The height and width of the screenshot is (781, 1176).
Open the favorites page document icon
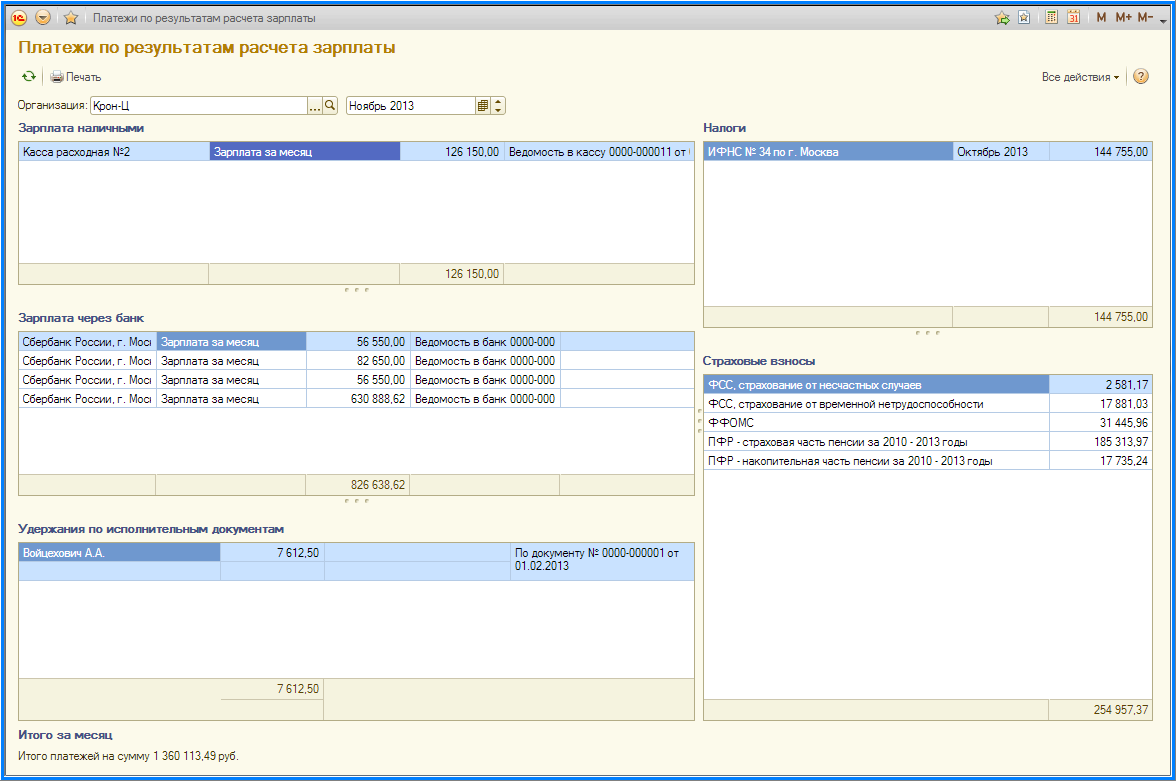(x=1024, y=17)
